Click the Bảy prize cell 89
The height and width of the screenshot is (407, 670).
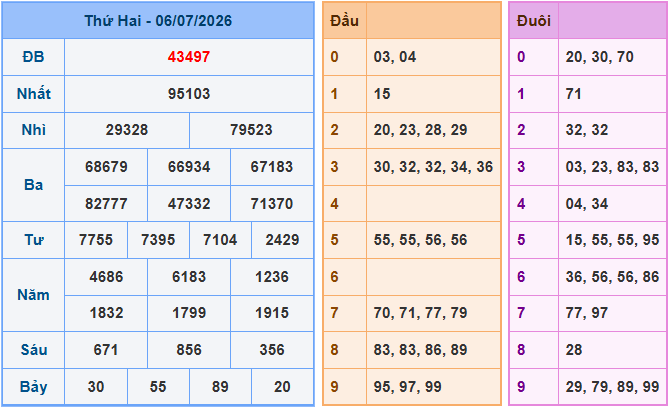[x=220, y=387]
